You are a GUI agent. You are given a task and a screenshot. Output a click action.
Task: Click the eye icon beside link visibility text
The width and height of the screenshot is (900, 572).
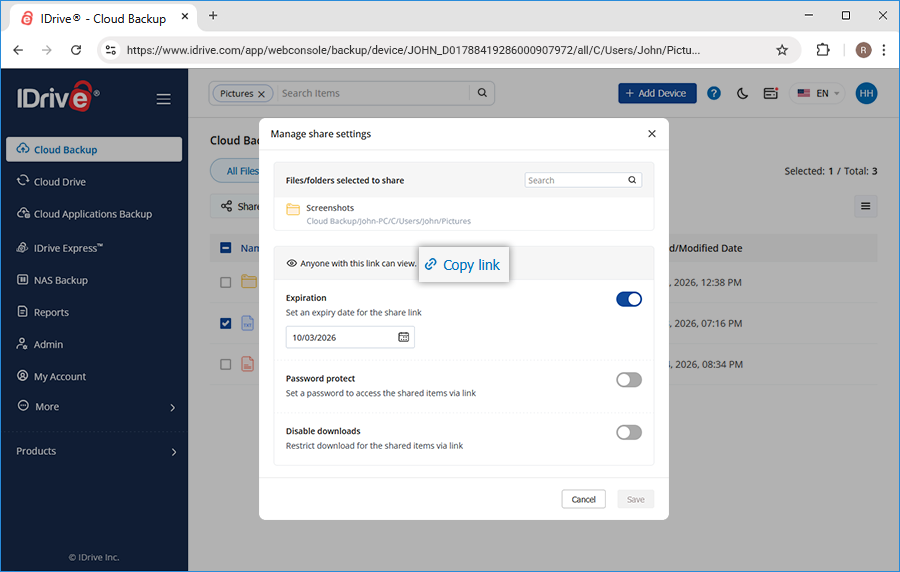pos(292,263)
